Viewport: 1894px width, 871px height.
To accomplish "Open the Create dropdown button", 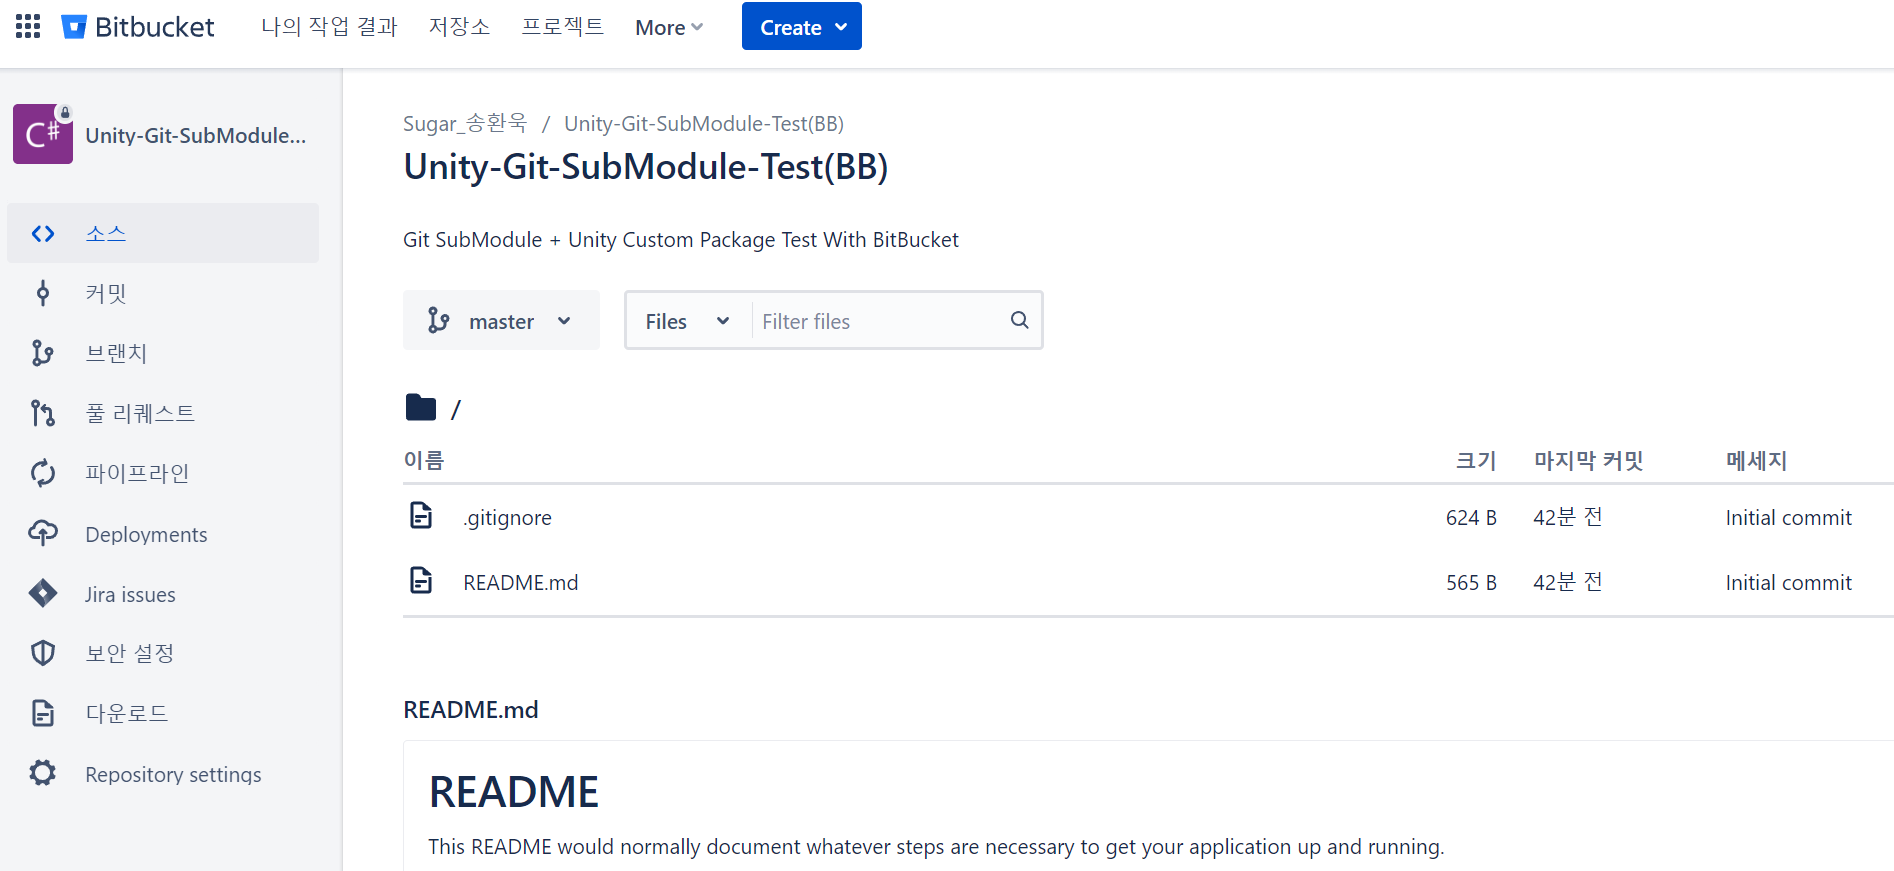I will [x=801, y=27].
